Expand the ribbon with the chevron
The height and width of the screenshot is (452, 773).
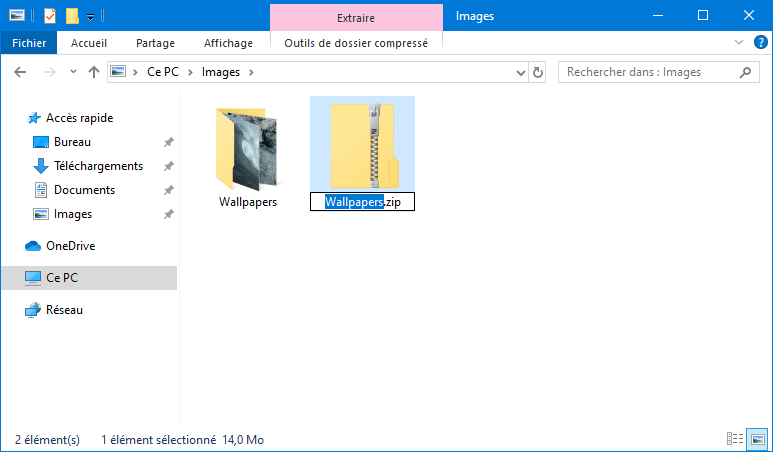pos(738,42)
